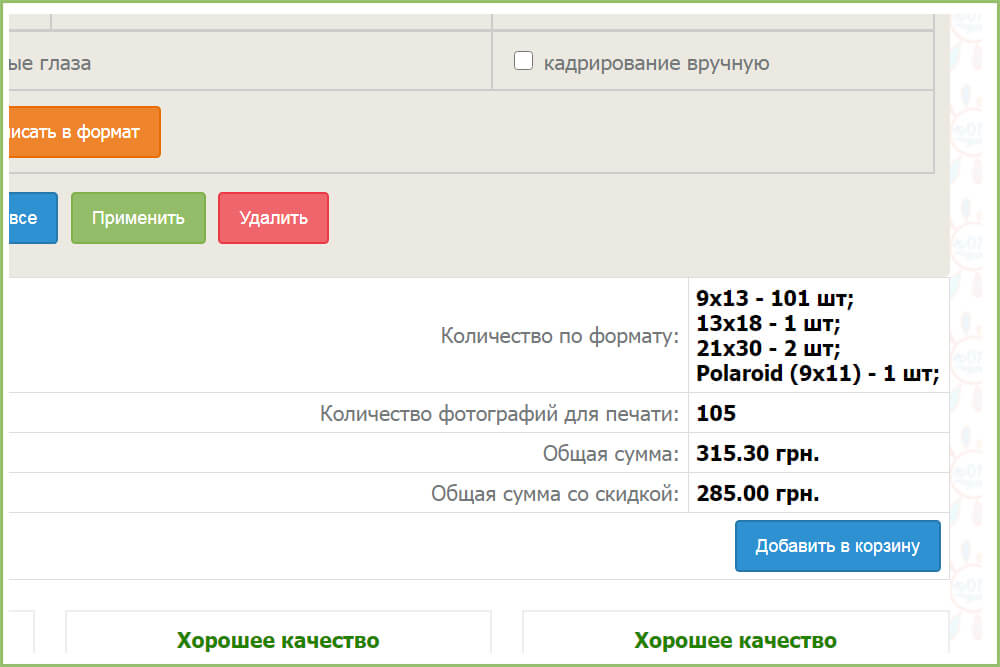
Task: Click the discounted total 285.00 грн.
Action: coord(757,493)
